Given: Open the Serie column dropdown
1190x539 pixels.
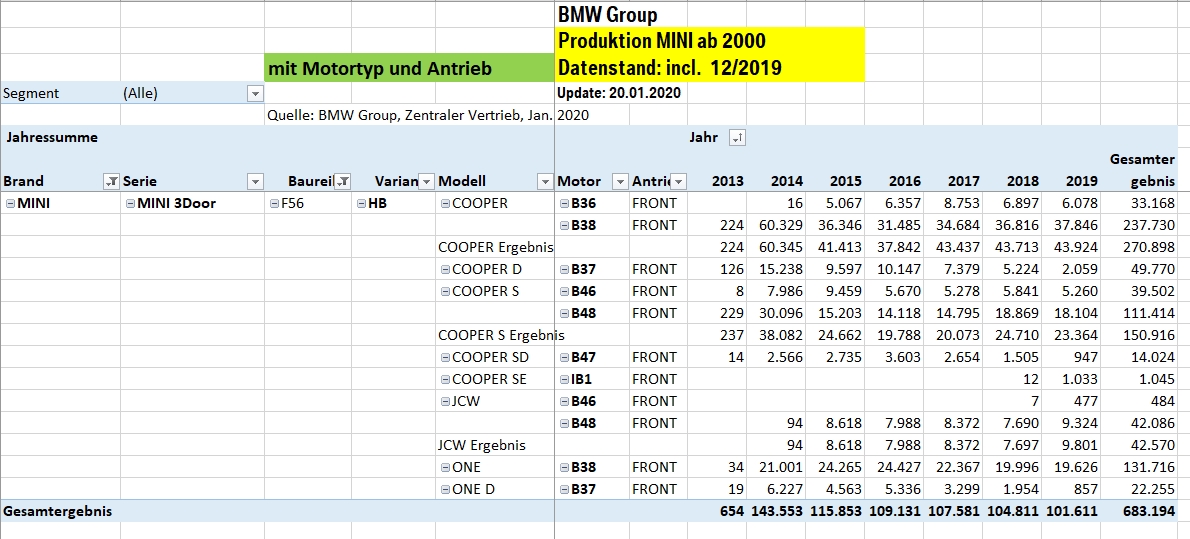Looking at the screenshot, I should pyautogui.click(x=255, y=181).
